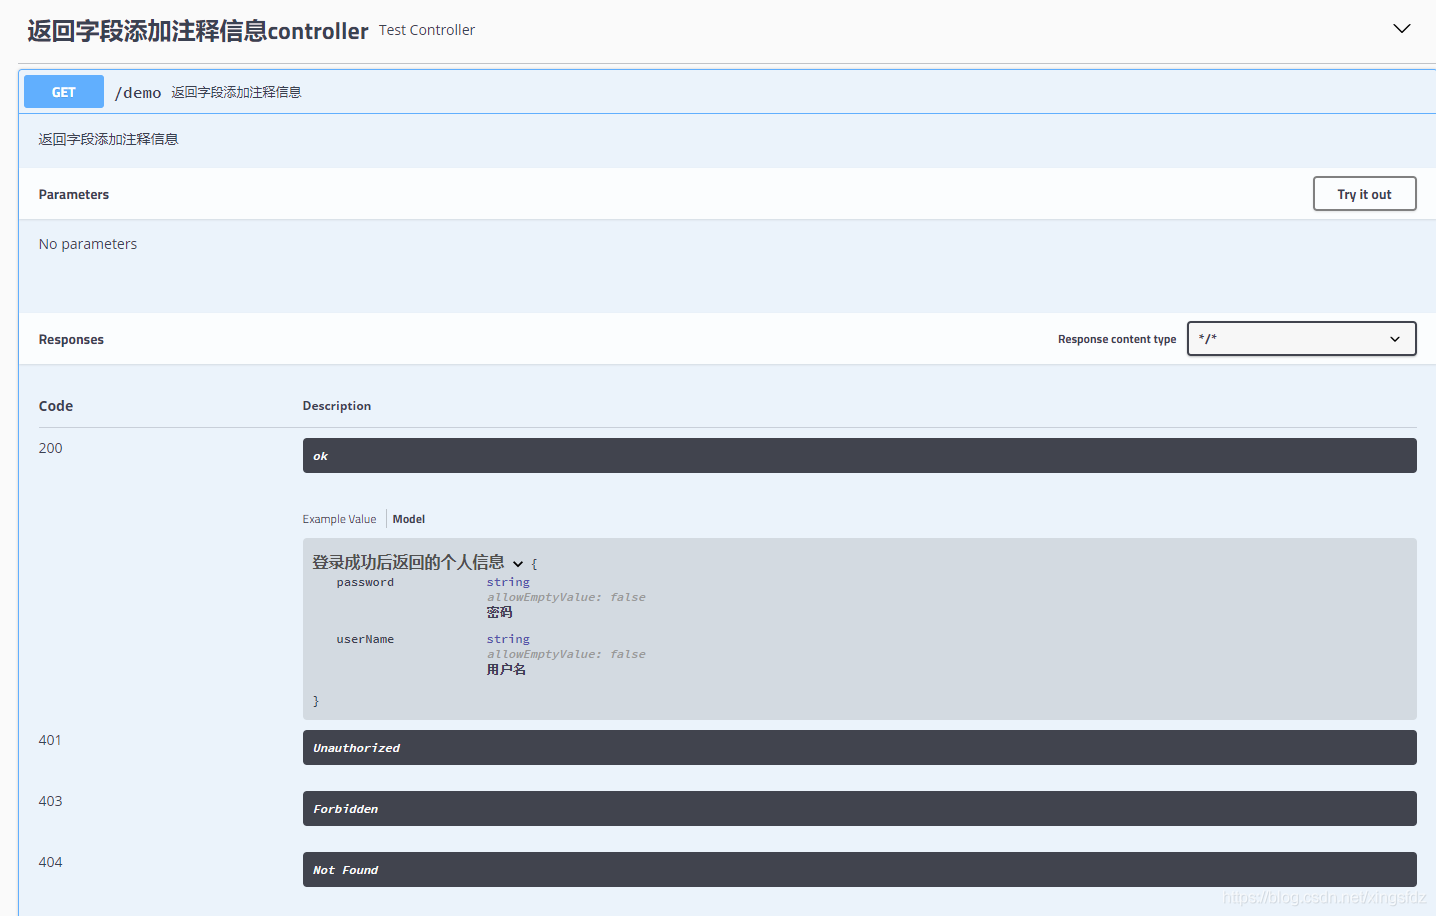Select the Model tab
This screenshot has width=1436, height=916.
pyautogui.click(x=409, y=519)
